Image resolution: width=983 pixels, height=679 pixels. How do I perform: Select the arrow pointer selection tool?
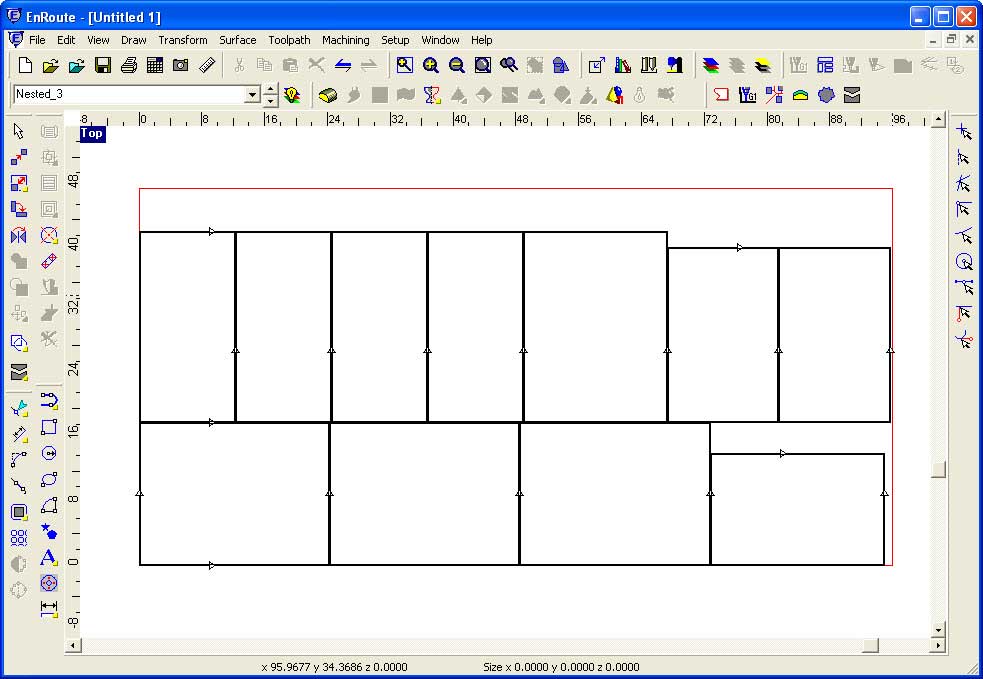(19, 131)
